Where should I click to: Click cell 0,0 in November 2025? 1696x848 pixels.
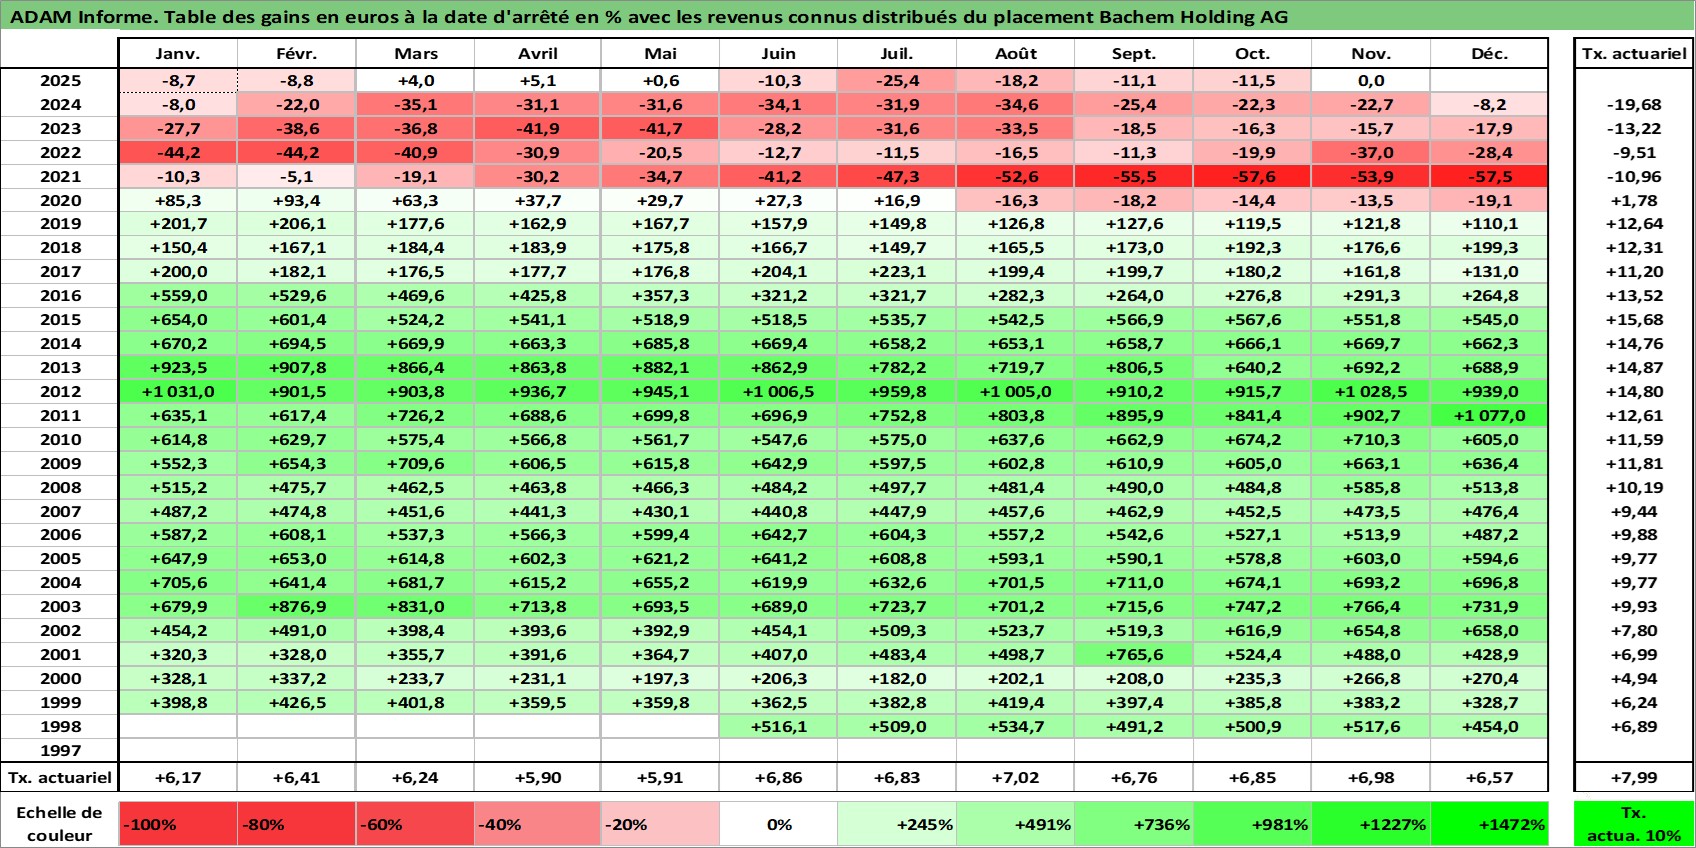point(1370,81)
